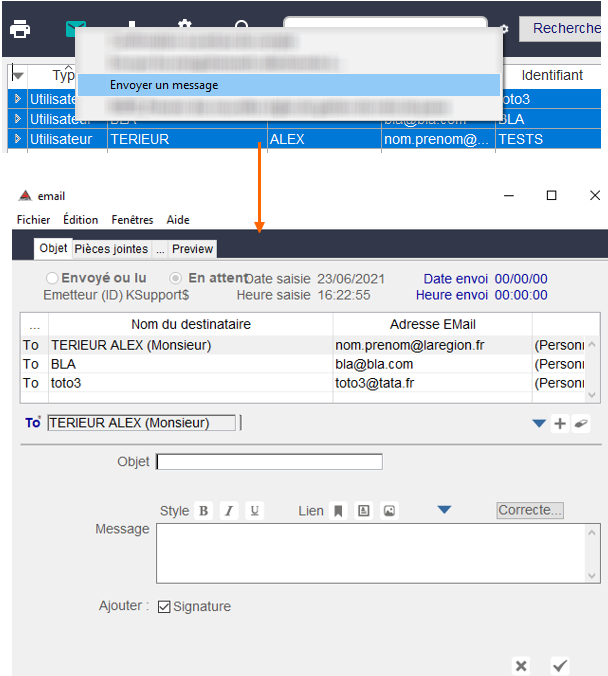Switch to the Pièces jointes tab

(x=111, y=249)
